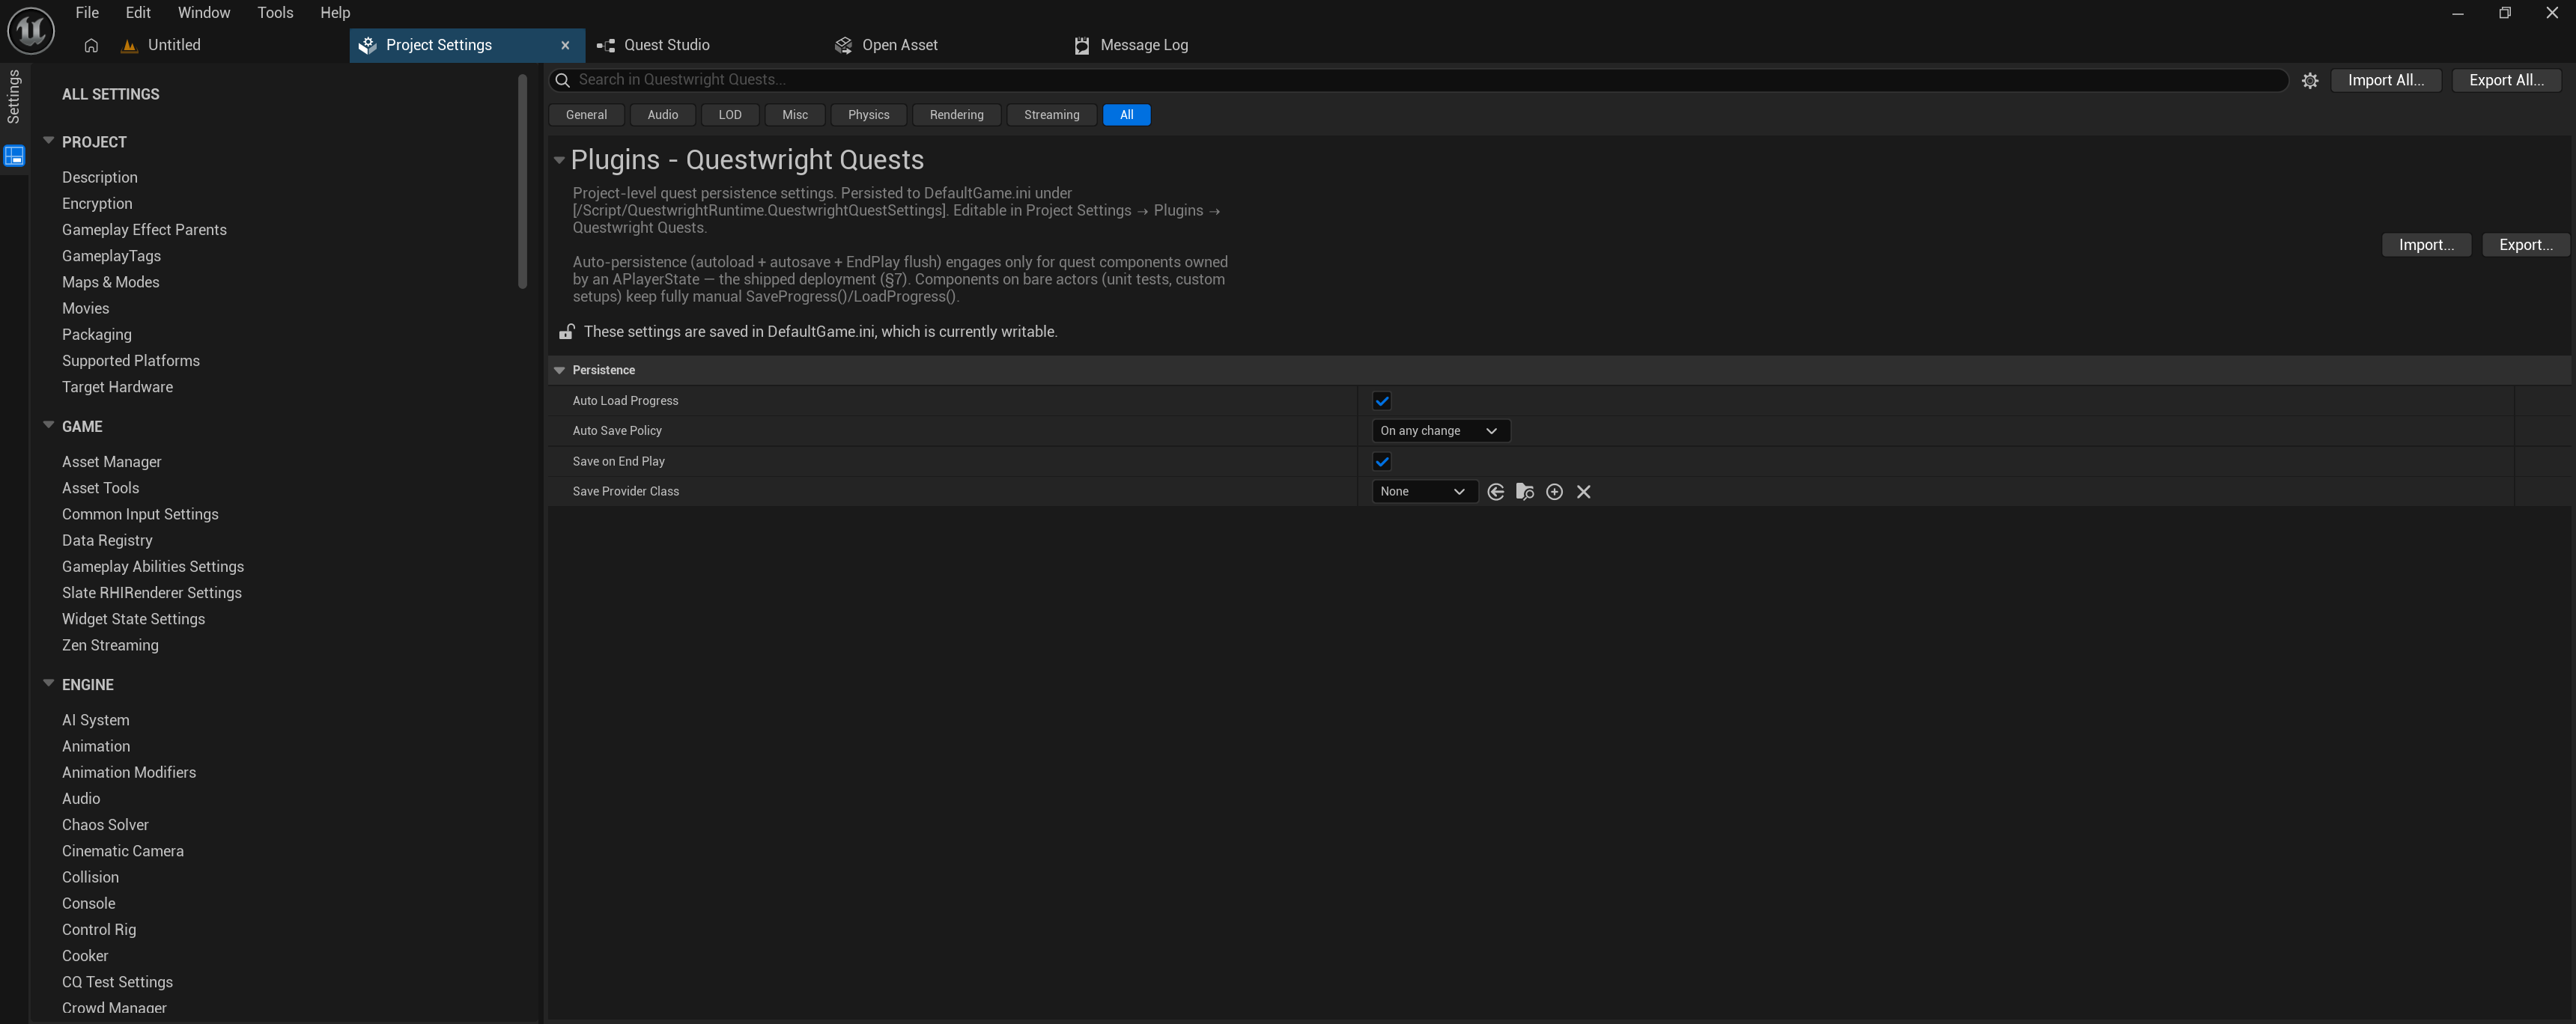Click the Unreal Engine logo icon
2576x1024 pixels.
coord(30,30)
